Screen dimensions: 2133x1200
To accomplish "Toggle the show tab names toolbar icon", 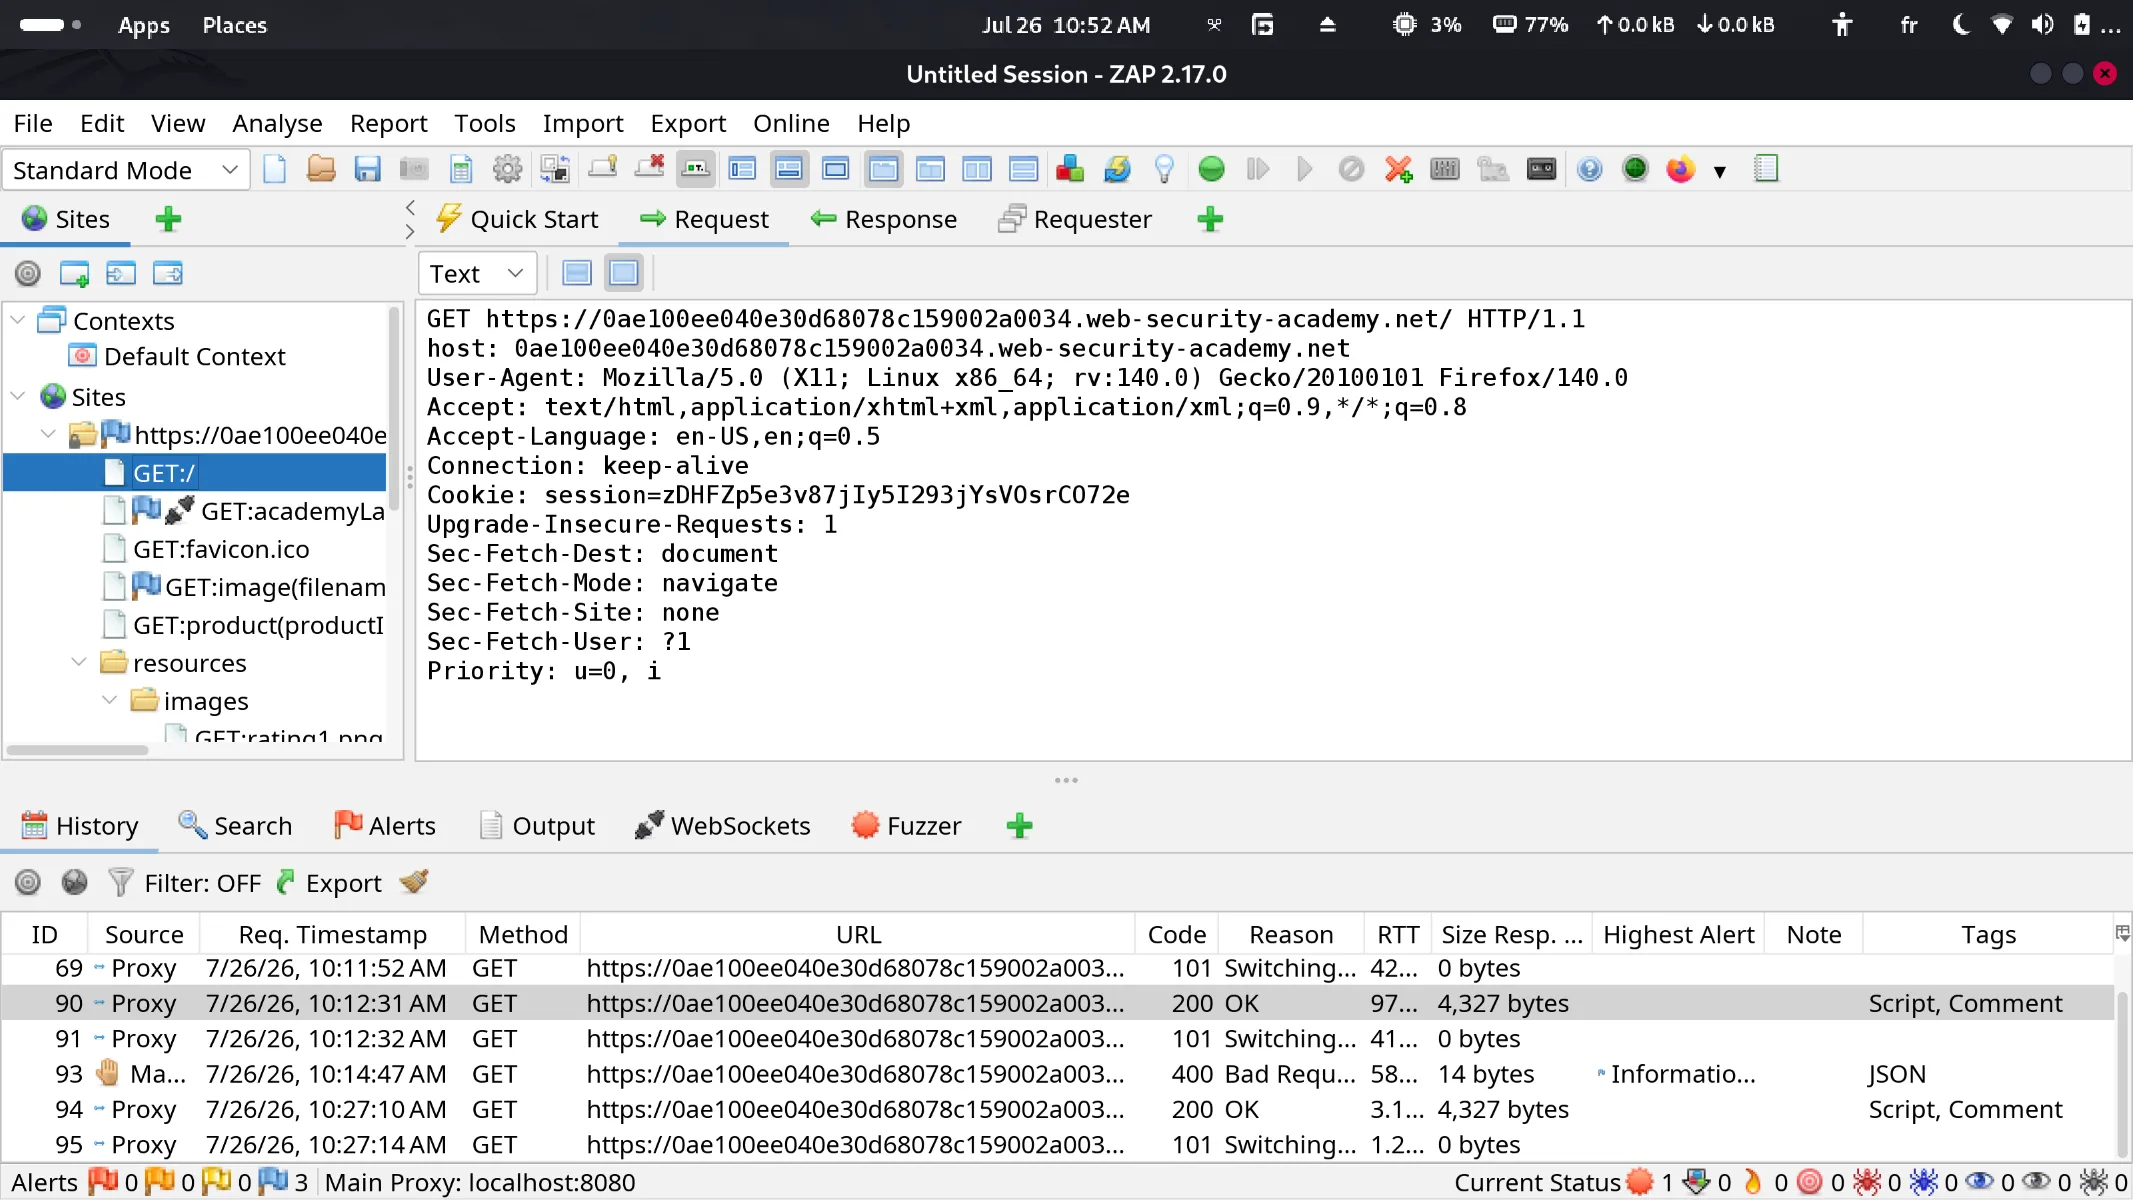I will click(x=695, y=169).
